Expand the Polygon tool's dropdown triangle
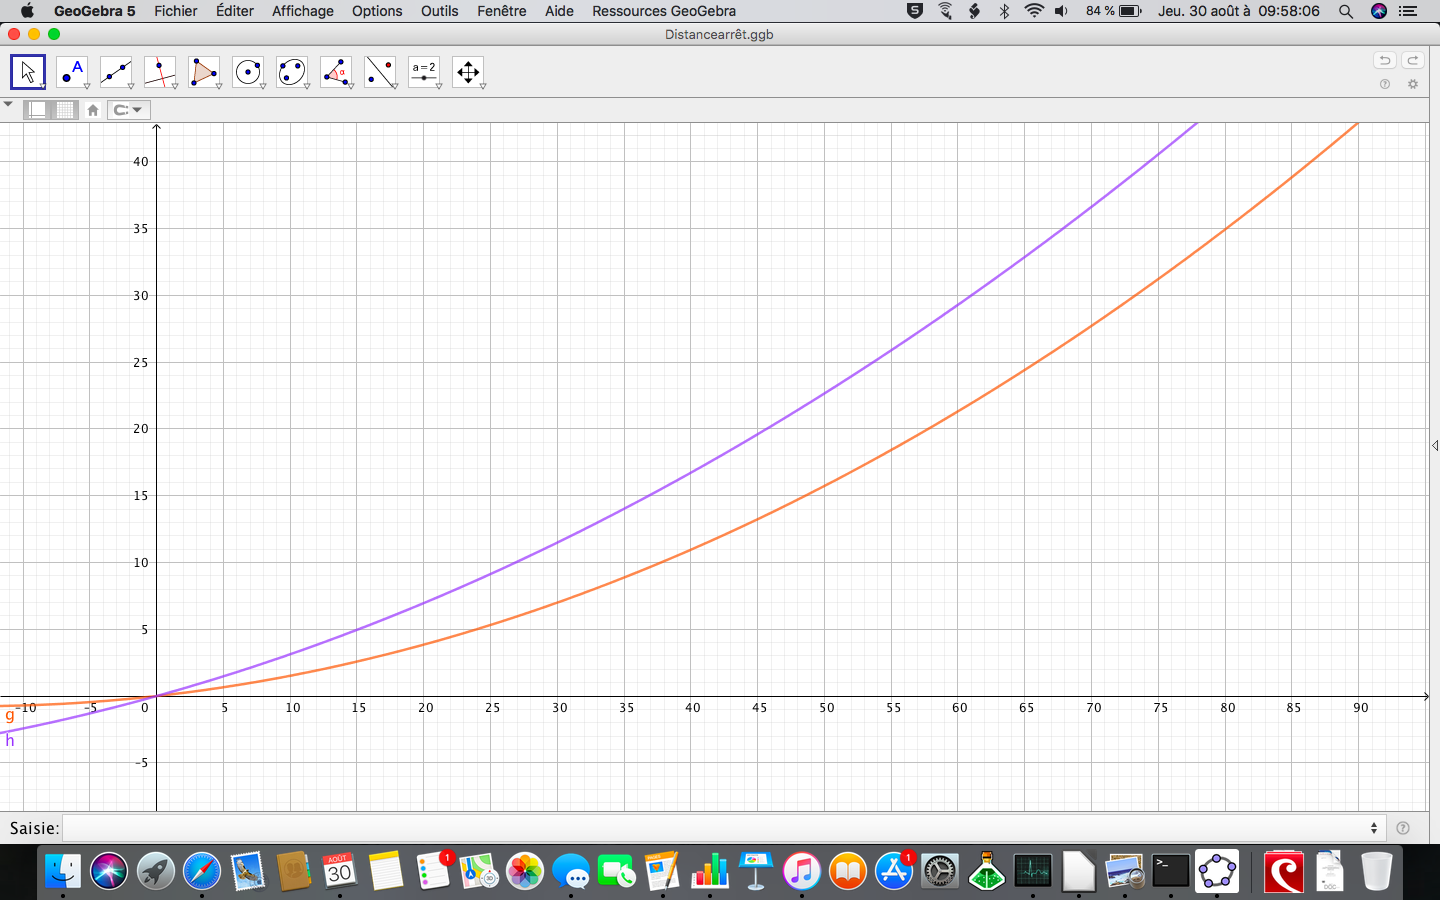Viewport: 1440px width, 900px height. 219,86
